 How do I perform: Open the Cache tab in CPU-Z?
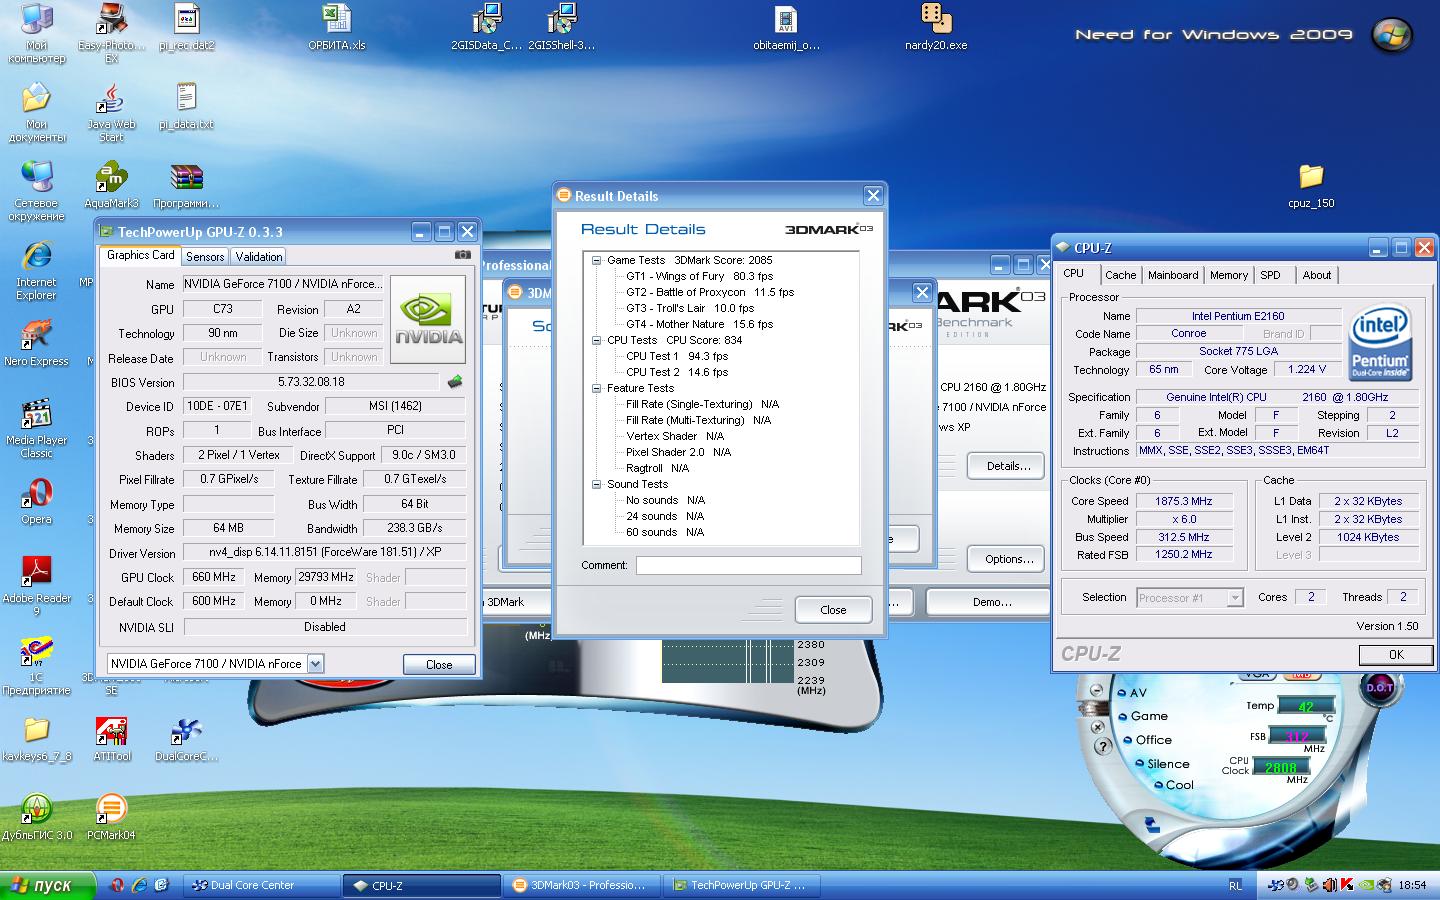pyautogui.click(x=1120, y=275)
